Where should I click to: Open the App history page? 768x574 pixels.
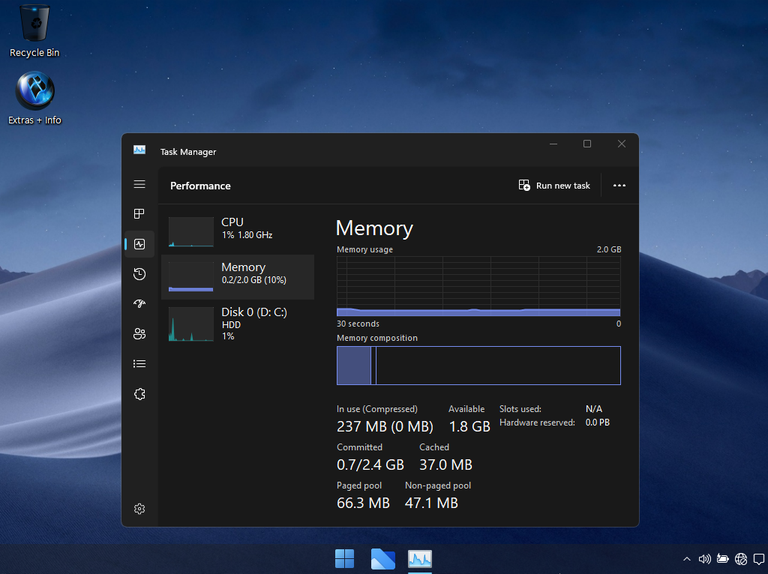(140, 274)
